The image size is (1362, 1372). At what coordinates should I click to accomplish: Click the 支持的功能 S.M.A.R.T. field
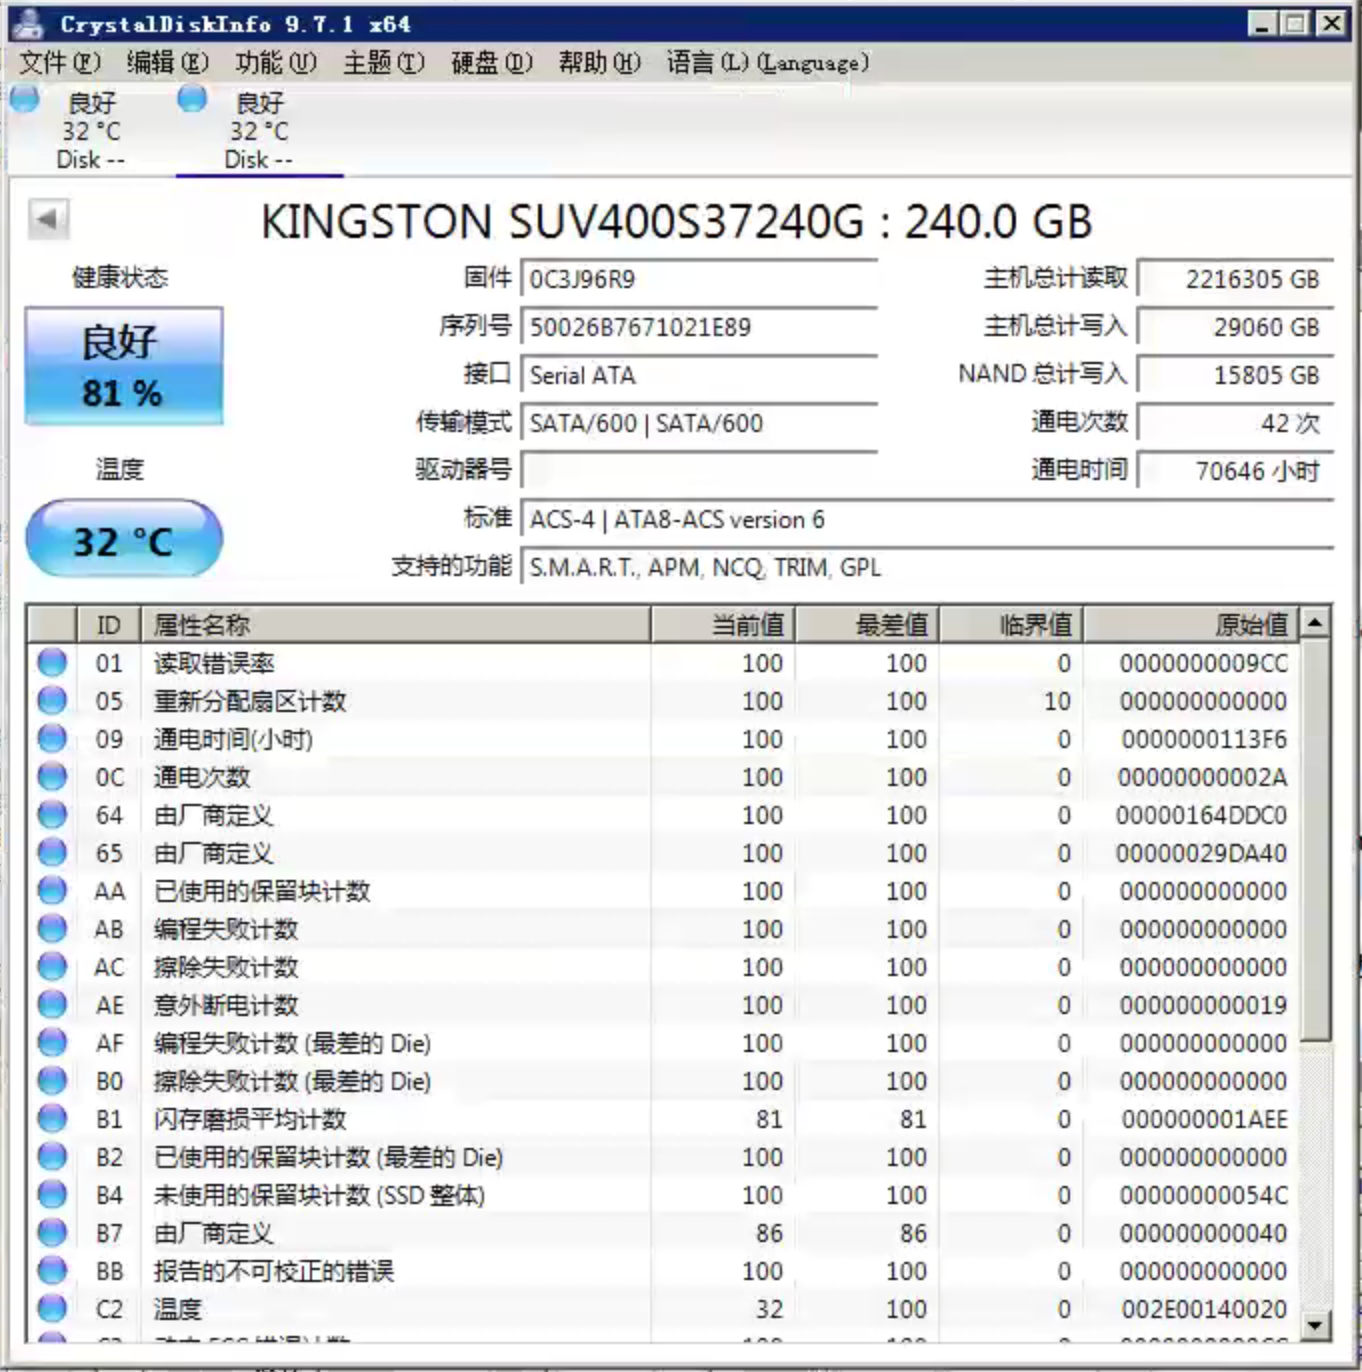click(x=927, y=567)
